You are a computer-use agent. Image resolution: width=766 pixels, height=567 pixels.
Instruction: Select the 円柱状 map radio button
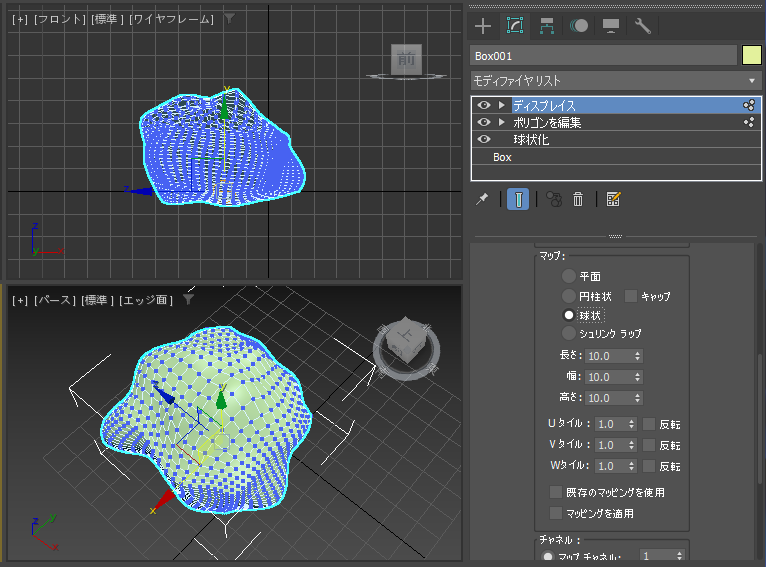tap(569, 296)
